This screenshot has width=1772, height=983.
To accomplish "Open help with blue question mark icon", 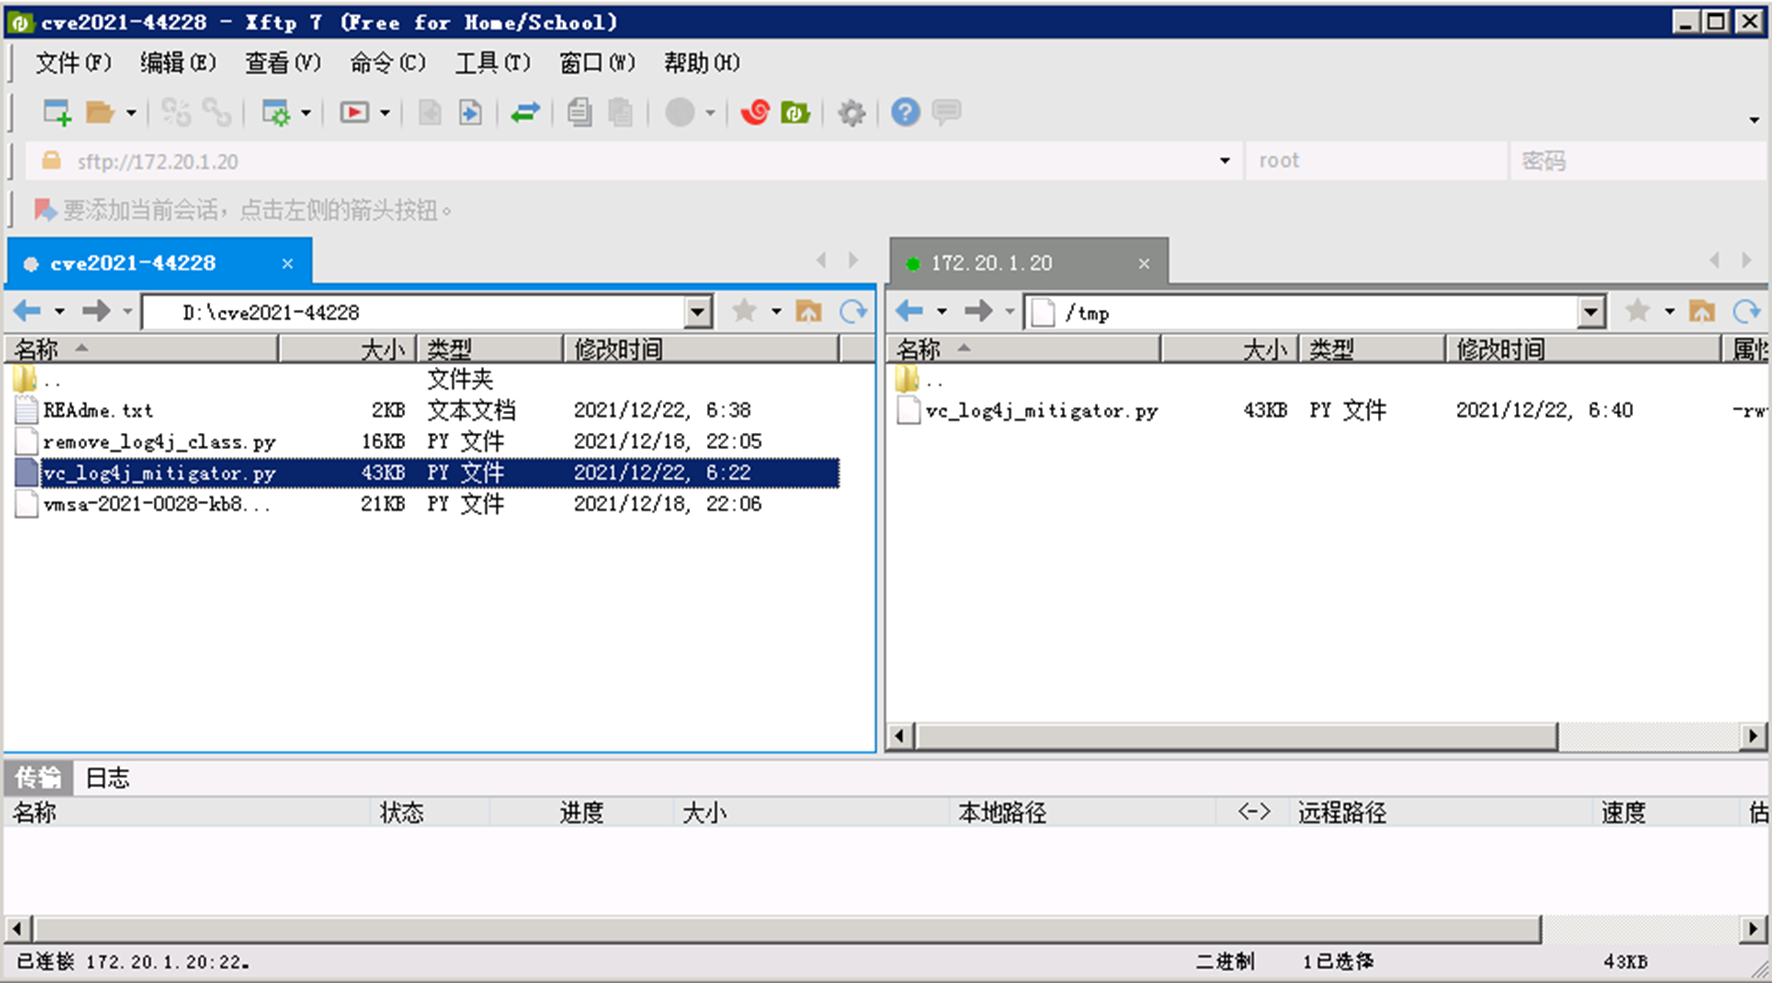I will pyautogui.click(x=905, y=112).
